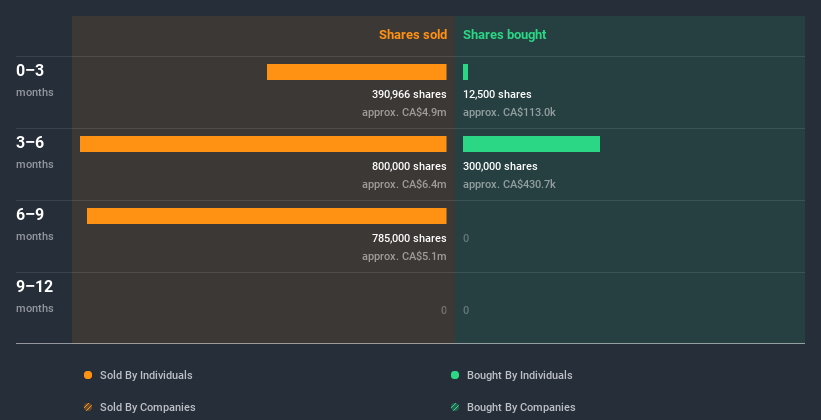821x420 pixels.
Task: Click the 785,000 shares value
Action: click(409, 238)
